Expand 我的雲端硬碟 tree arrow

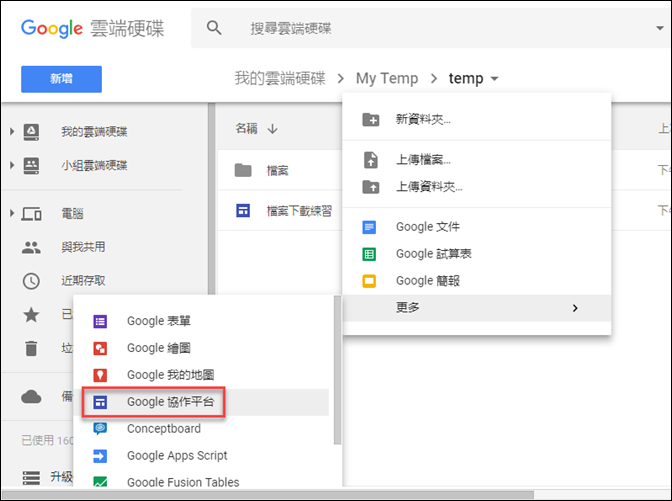coord(12,131)
